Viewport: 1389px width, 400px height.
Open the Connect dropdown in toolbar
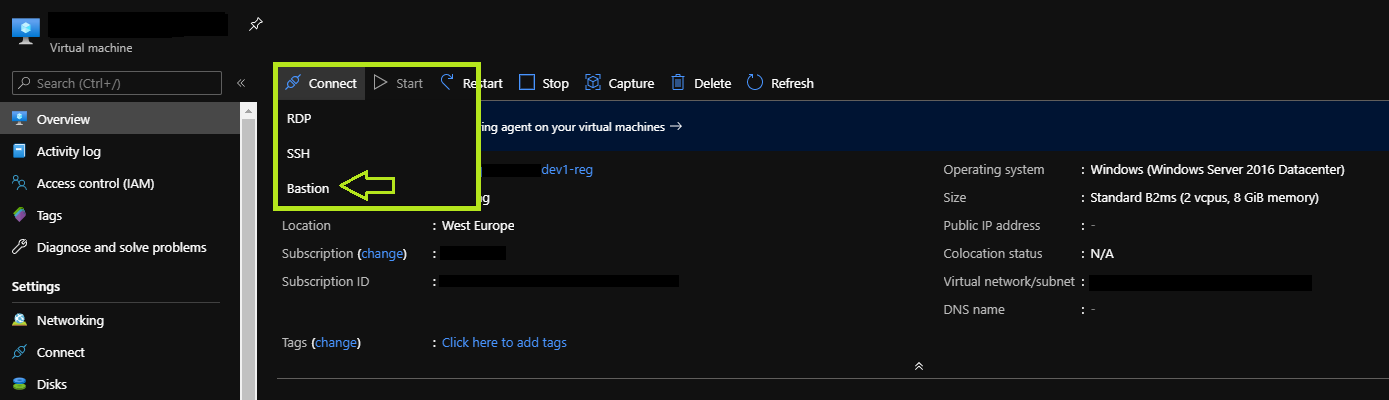(x=321, y=83)
